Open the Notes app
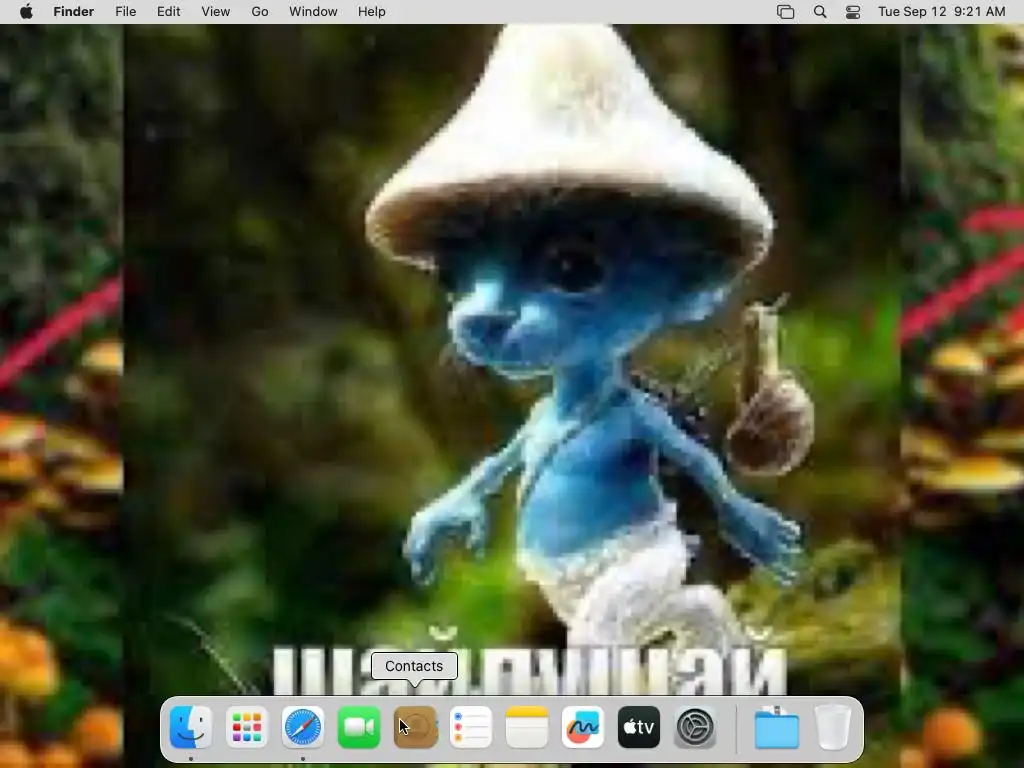This screenshot has height=768, width=1024. (x=527, y=728)
